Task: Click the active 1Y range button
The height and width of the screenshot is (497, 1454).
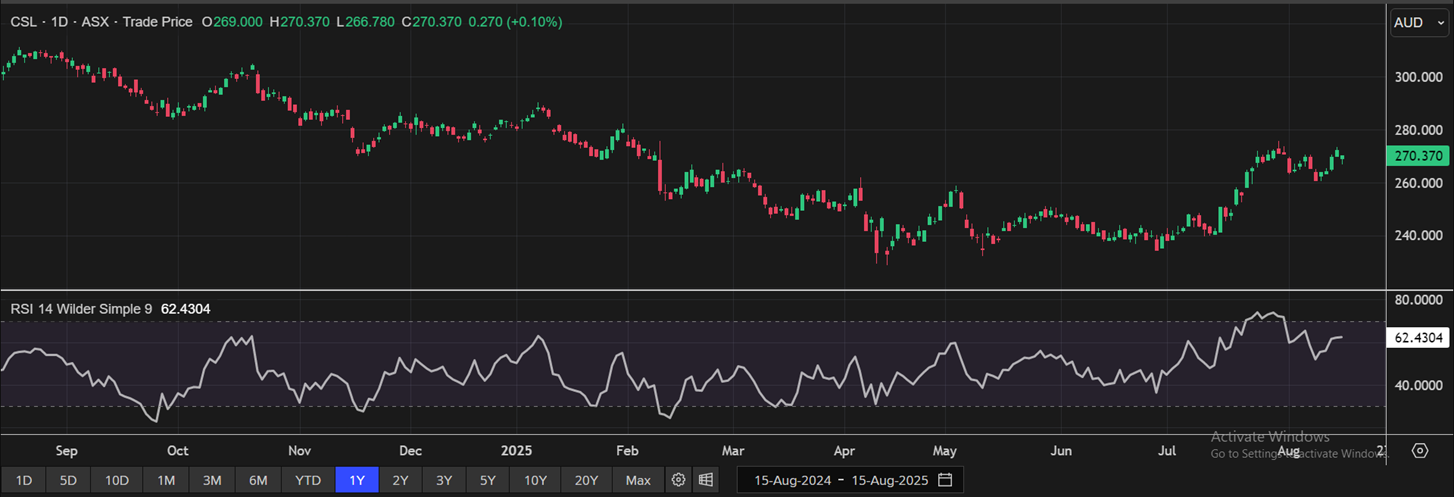Action: pos(357,480)
